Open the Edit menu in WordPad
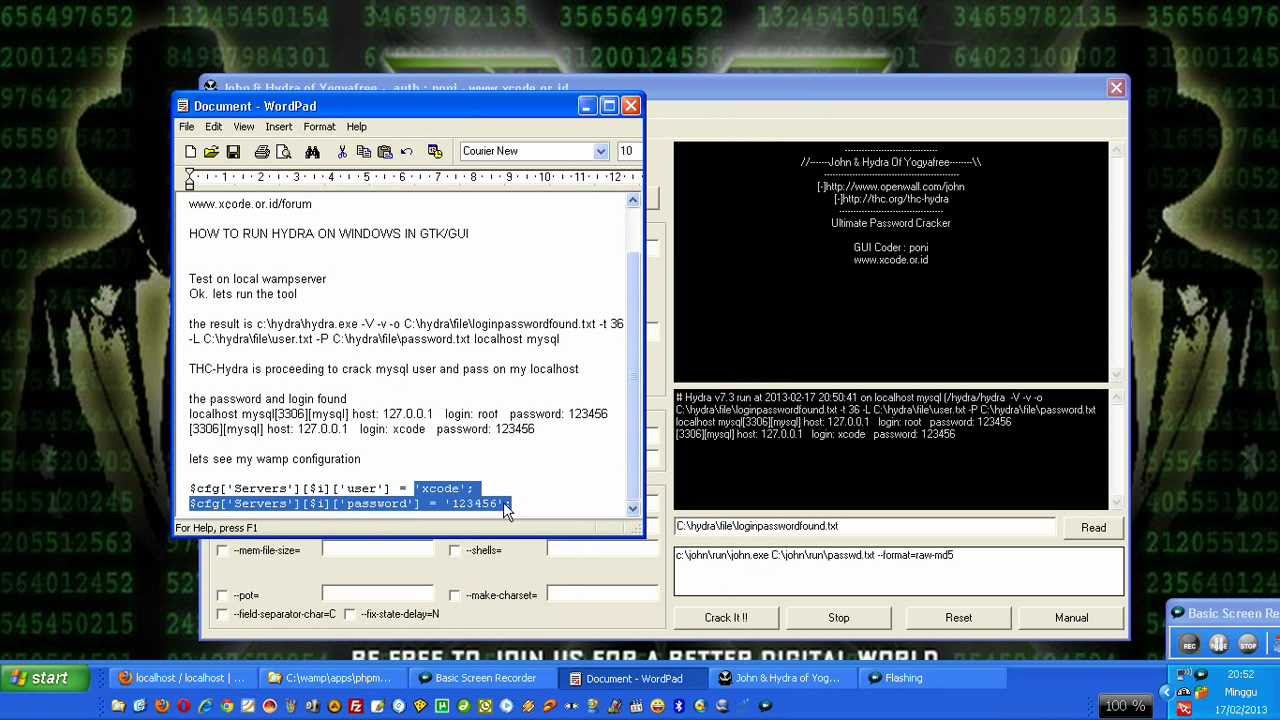 213,127
